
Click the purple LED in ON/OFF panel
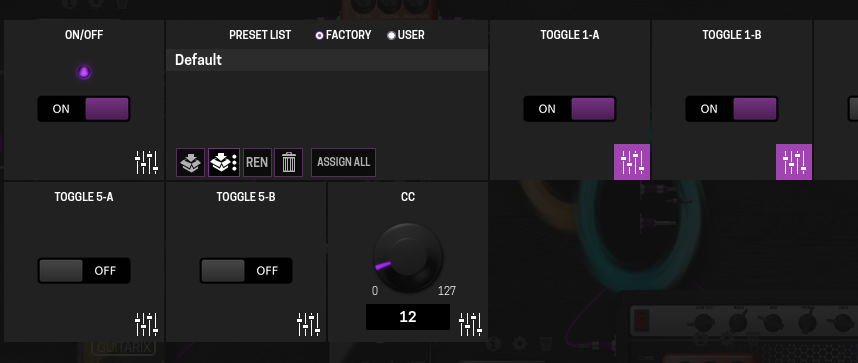84,72
